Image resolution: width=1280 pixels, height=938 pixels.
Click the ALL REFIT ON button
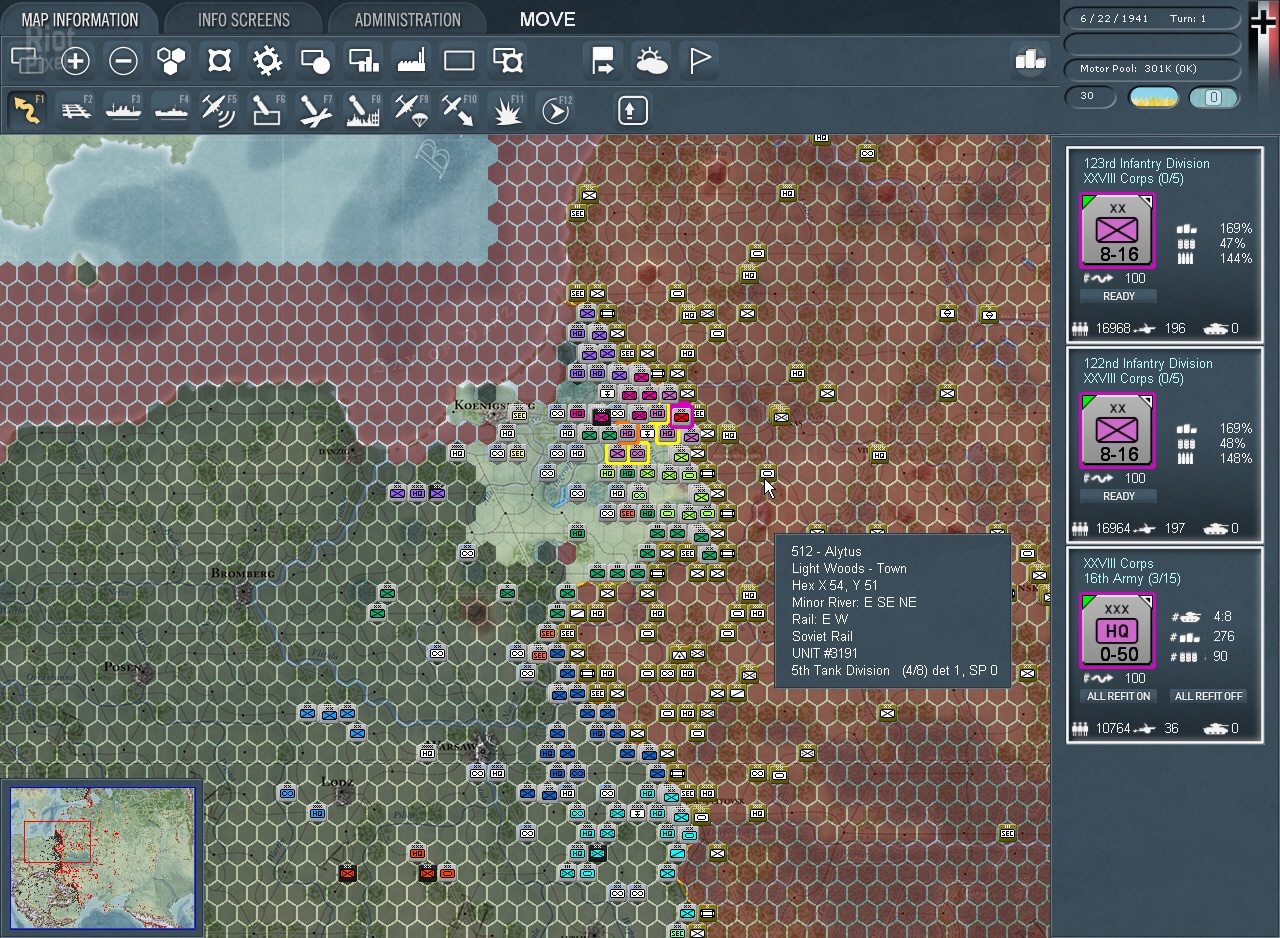pos(1117,696)
